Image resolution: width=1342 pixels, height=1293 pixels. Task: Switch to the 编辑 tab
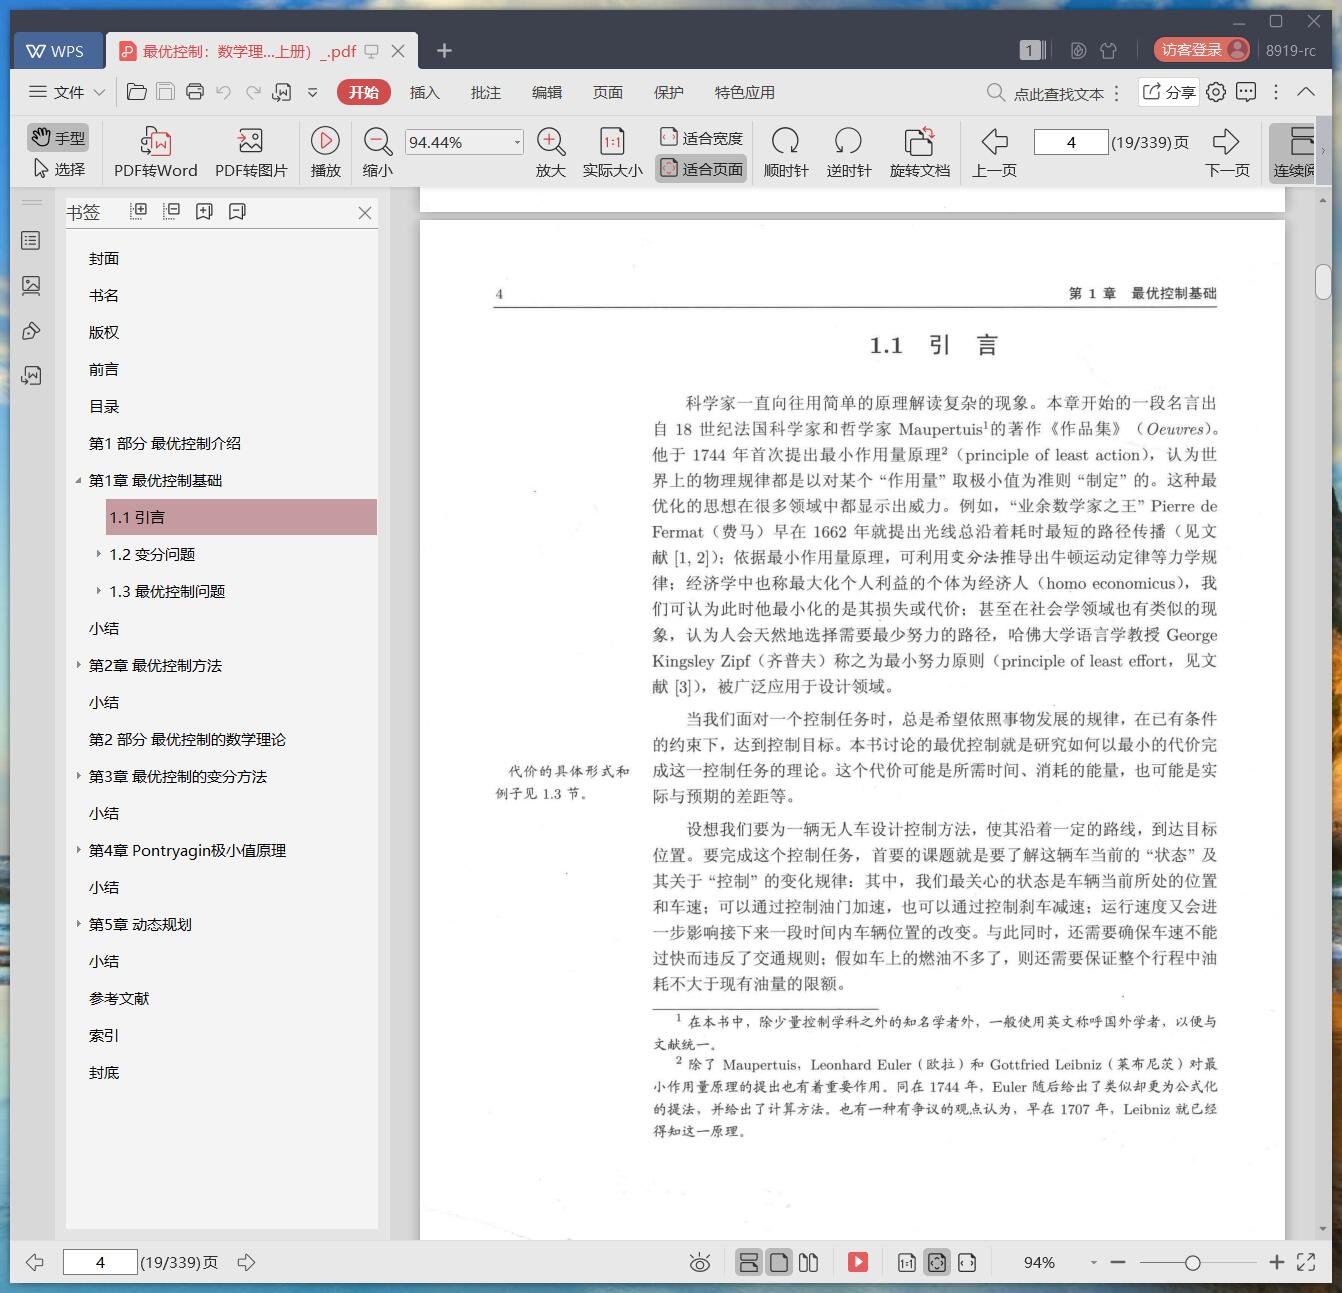pos(546,92)
